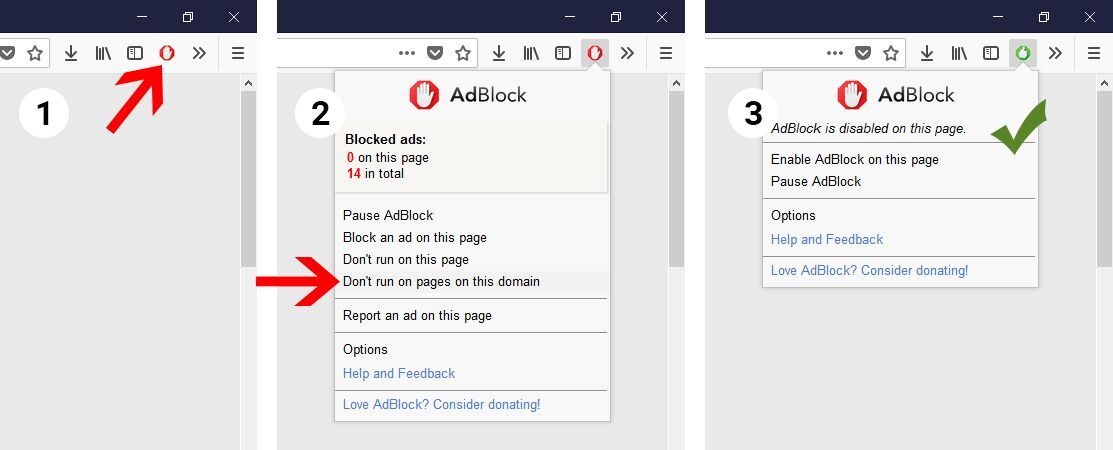Open hamburger menu in panel 2

pos(666,53)
